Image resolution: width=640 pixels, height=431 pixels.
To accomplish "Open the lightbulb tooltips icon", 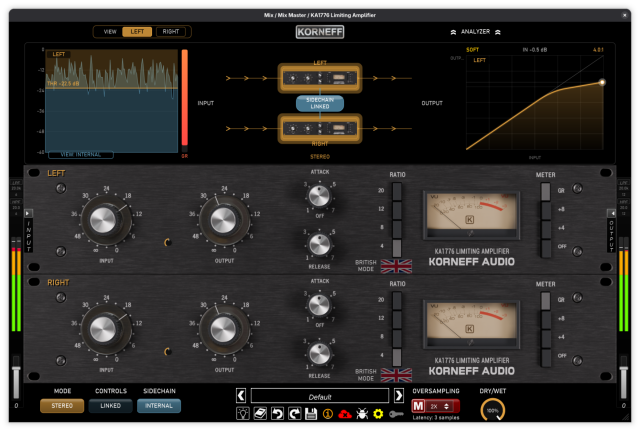I will coord(243,414).
